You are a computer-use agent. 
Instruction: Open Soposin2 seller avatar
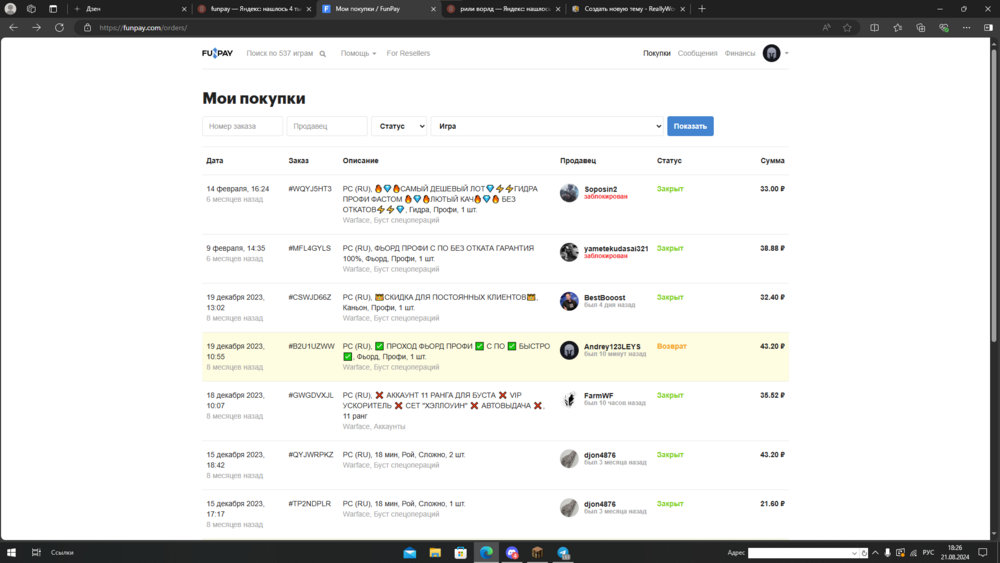pyautogui.click(x=569, y=193)
